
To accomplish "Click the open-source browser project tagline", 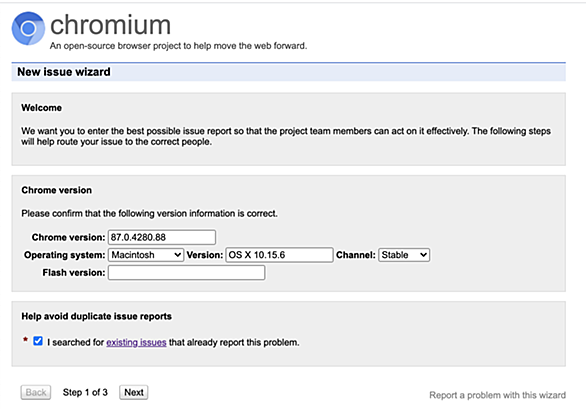I will [178, 46].
